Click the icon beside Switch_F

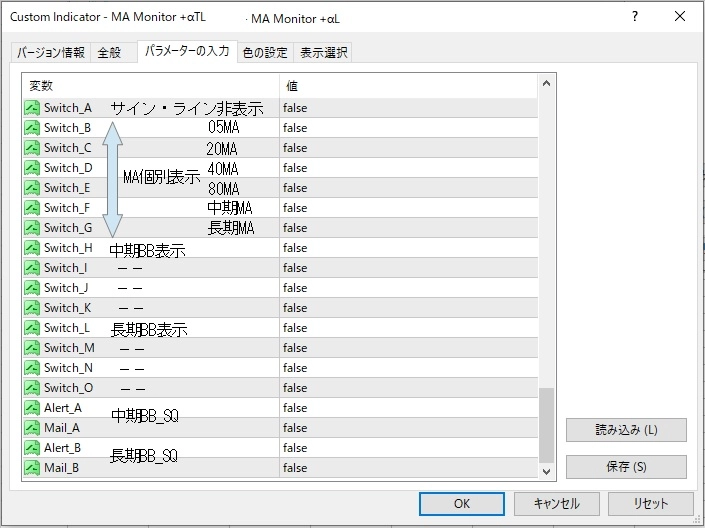pyautogui.click(x=32, y=208)
